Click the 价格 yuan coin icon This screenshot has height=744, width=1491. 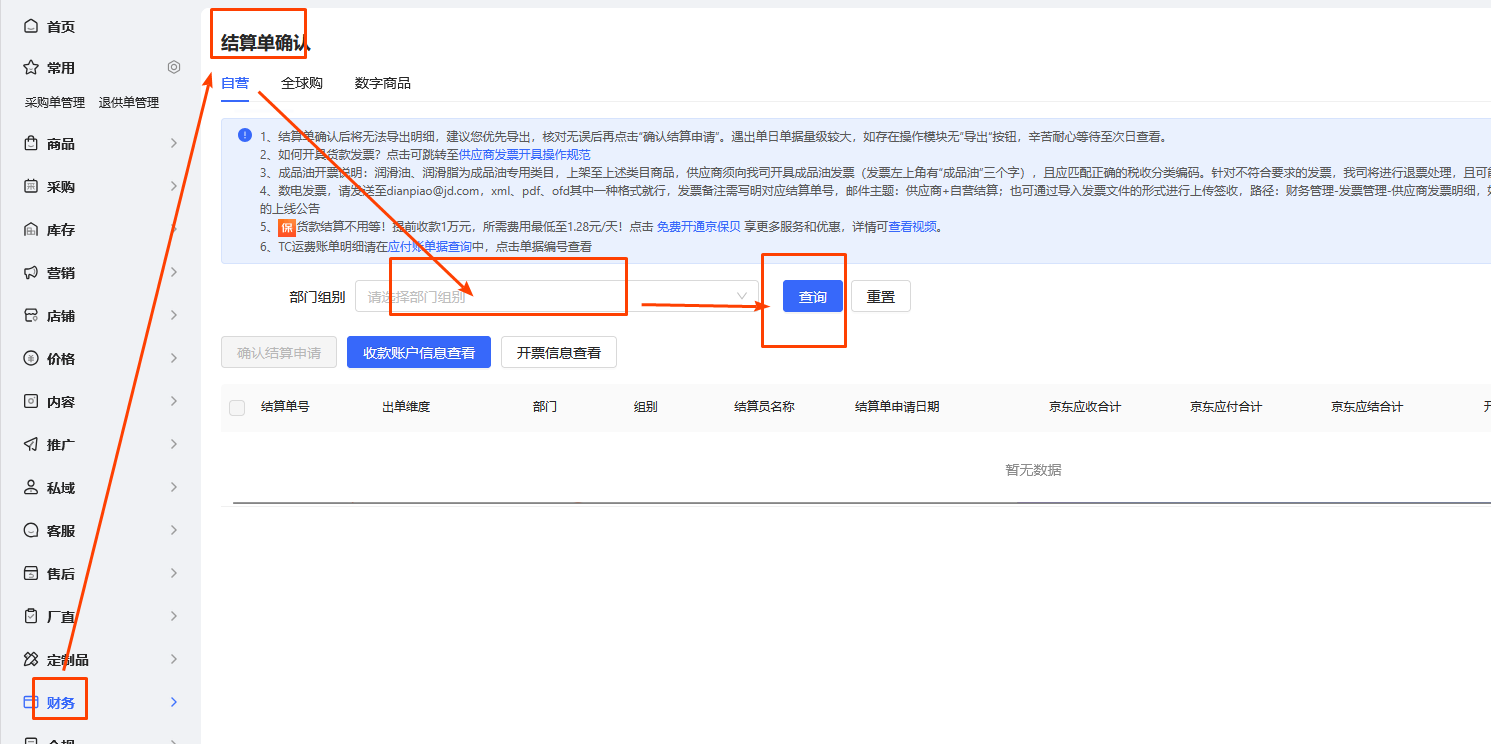31,359
